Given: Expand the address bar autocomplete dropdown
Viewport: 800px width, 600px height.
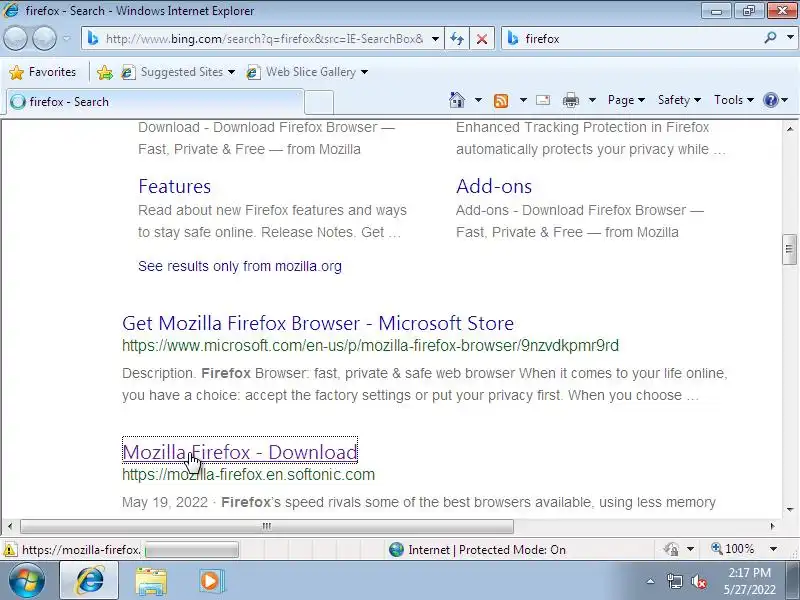Looking at the screenshot, I should pos(435,39).
